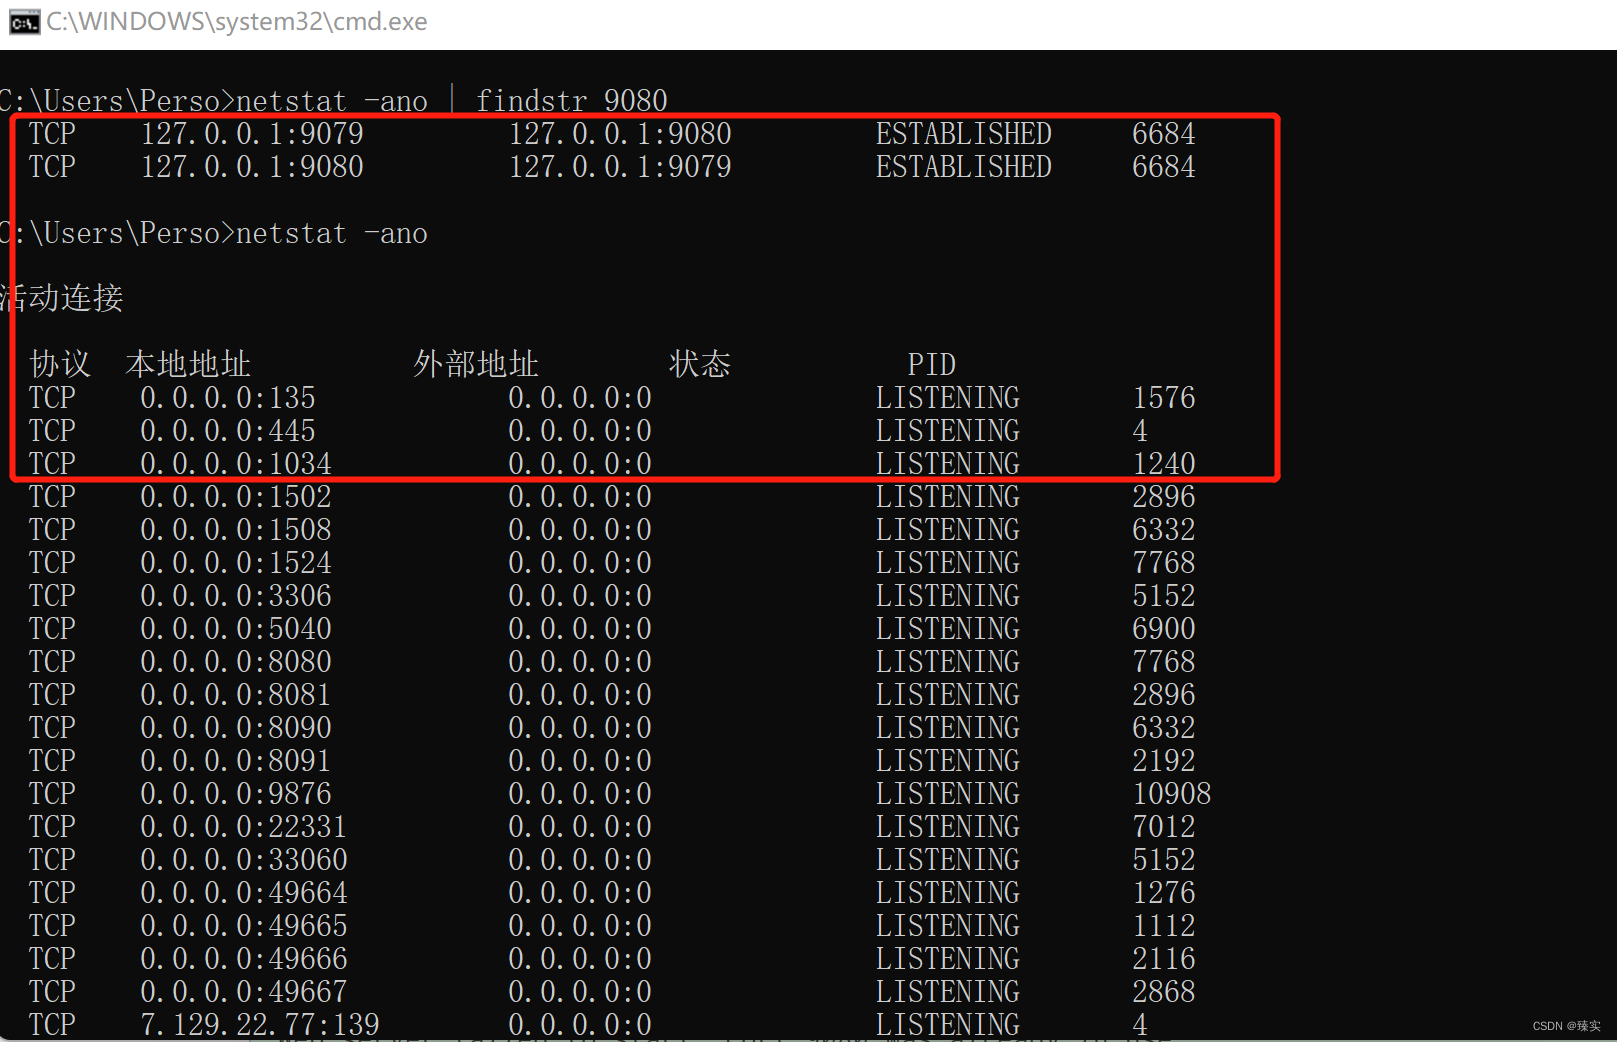Select local address 0.0.0.0:49665

244,926
